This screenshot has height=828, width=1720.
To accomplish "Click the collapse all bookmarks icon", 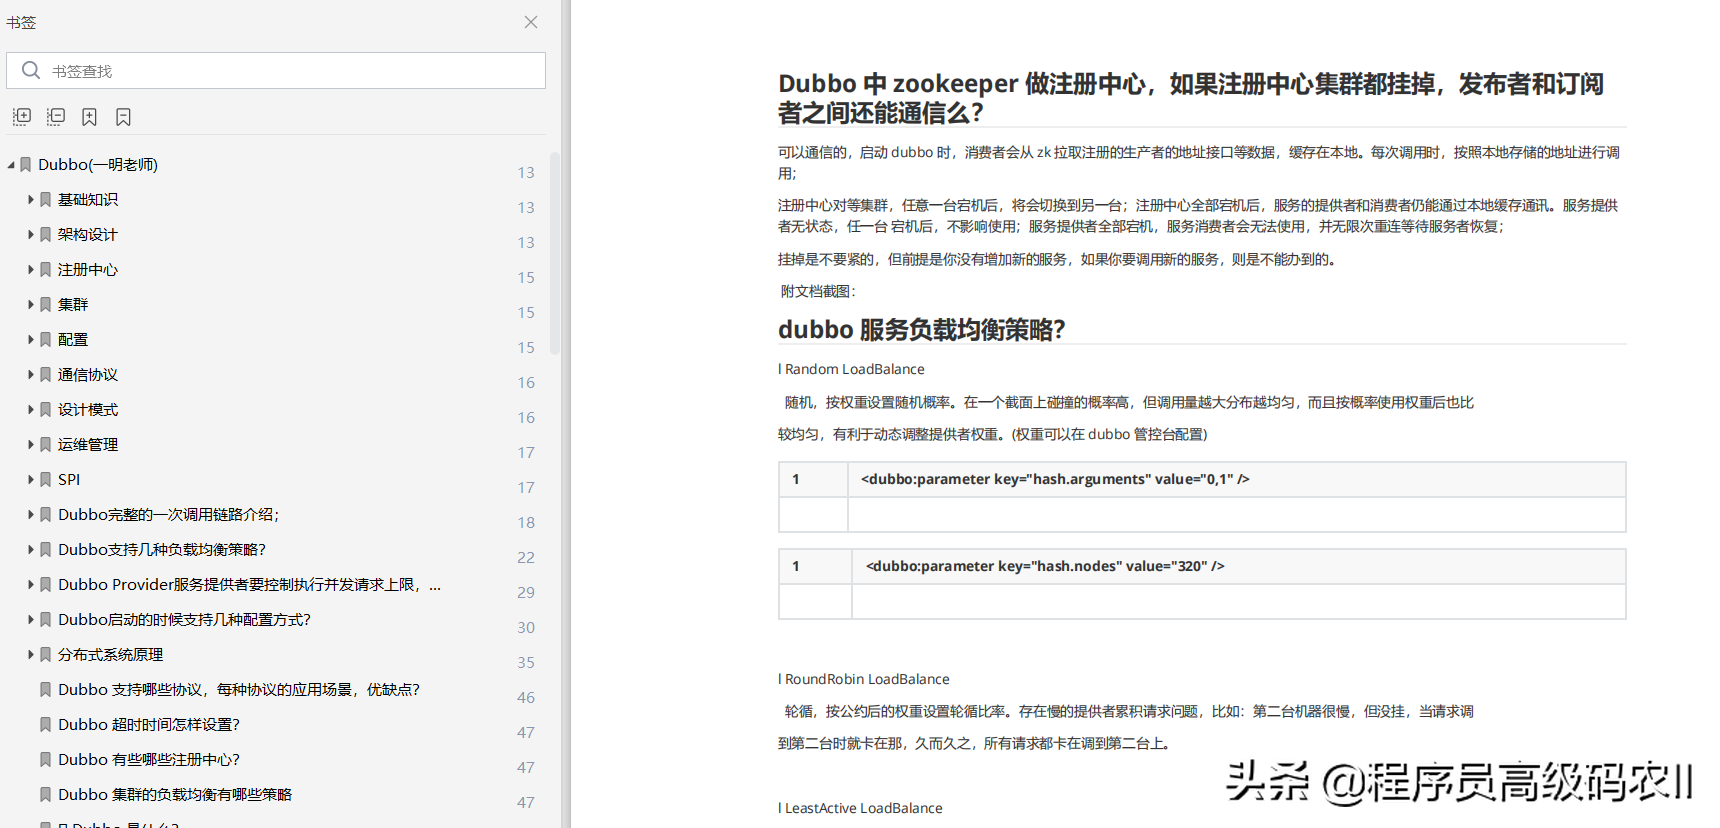I will [56, 117].
